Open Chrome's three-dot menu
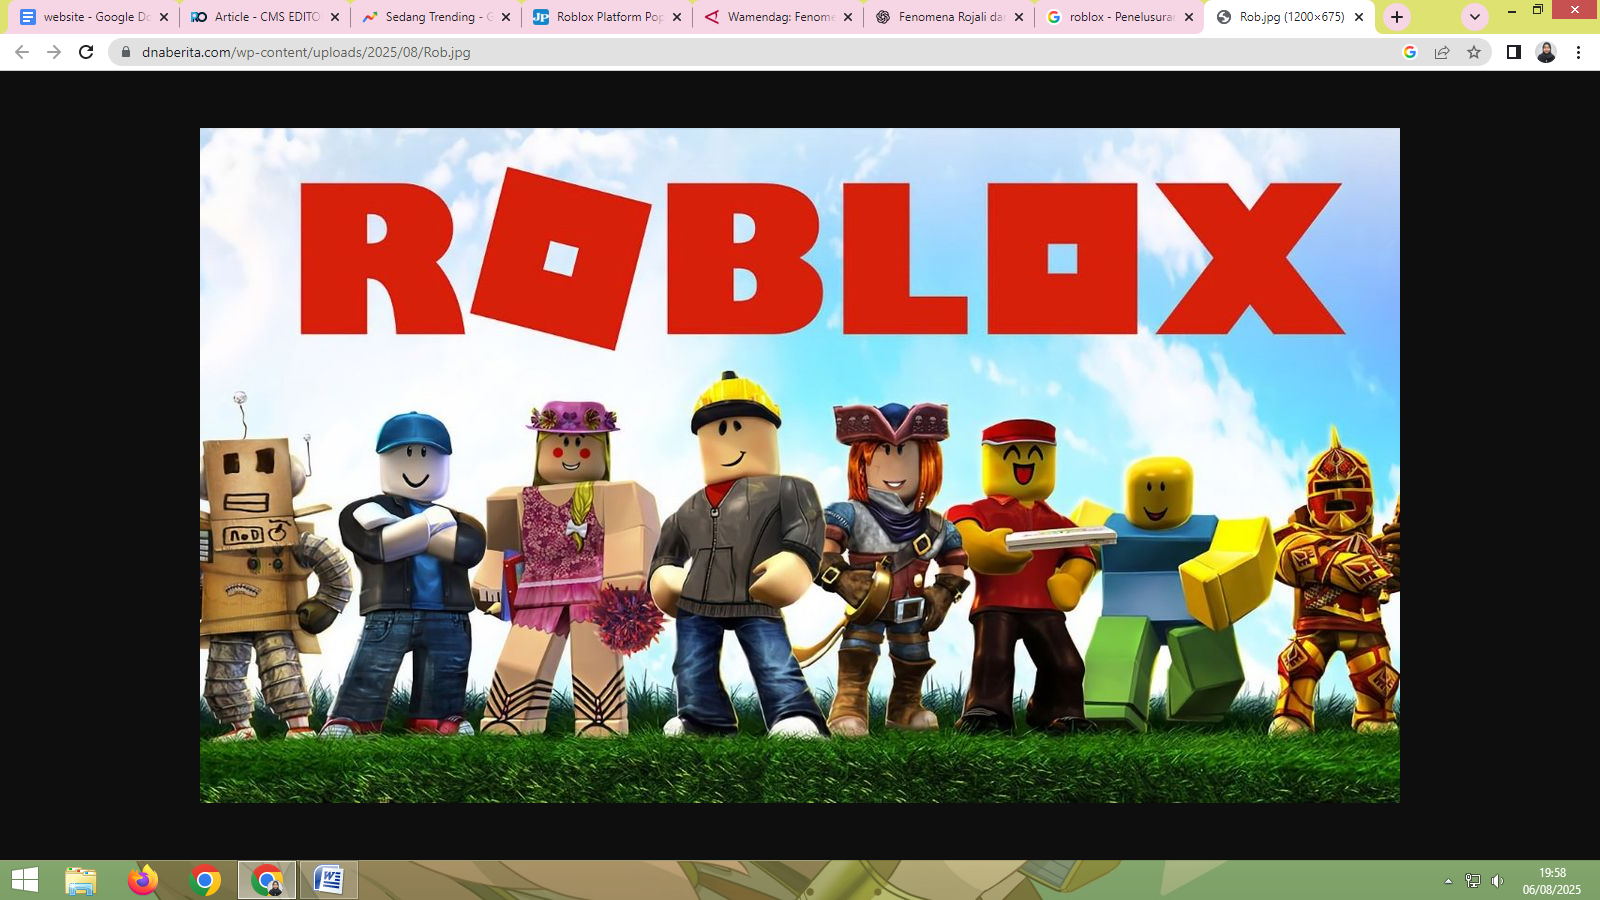Image resolution: width=1600 pixels, height=900 pixels. click(x=1578, y=52)
